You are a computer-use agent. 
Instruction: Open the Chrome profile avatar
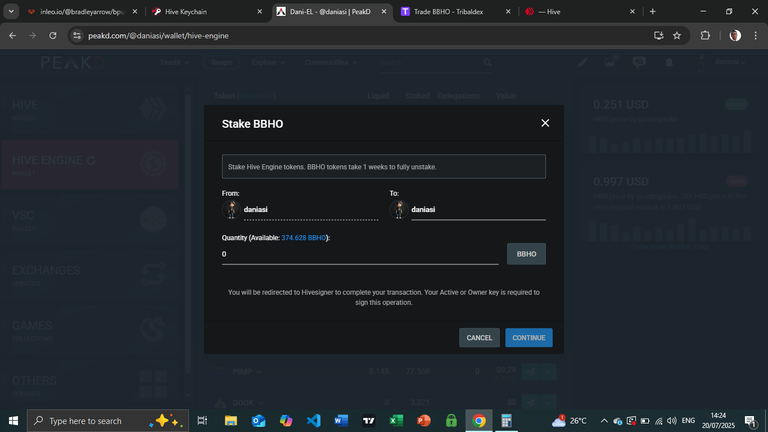pyautogui.click(x=735, y=35)
